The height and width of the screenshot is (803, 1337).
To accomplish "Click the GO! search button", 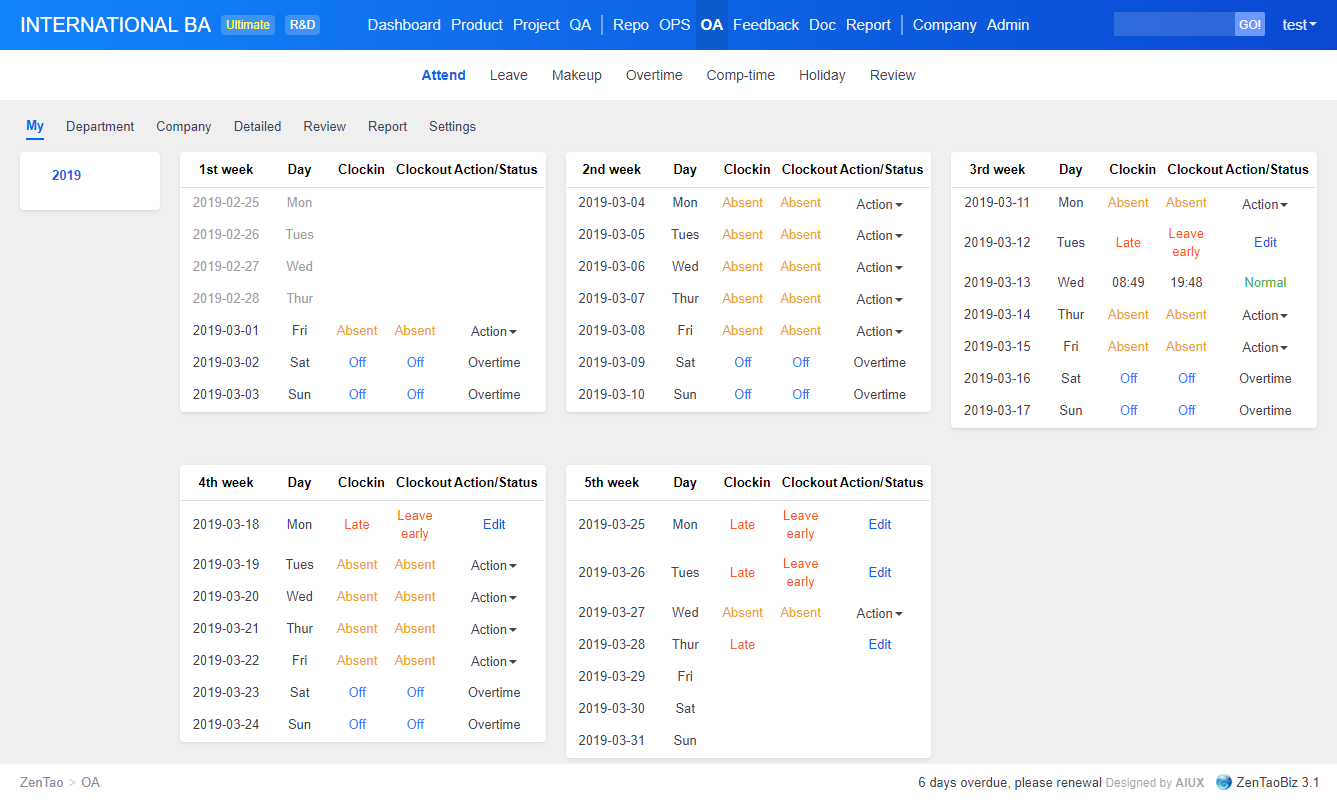I will pyautogui.click(x=1250, y=25).
